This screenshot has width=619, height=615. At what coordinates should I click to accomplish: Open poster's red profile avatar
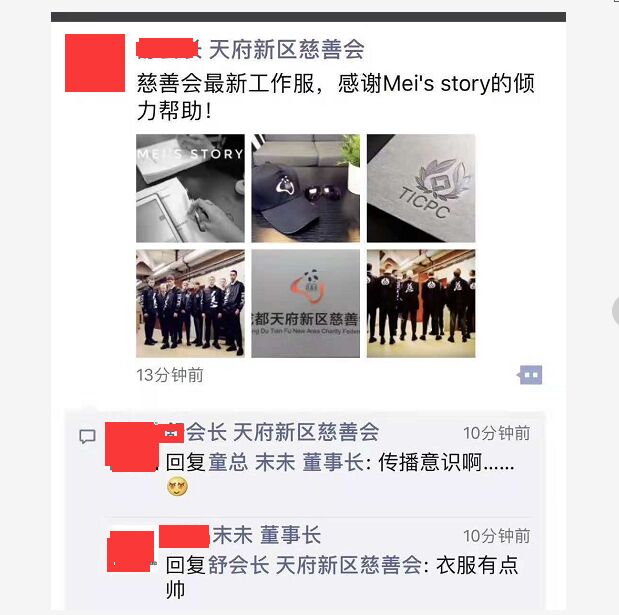(95, 63)
